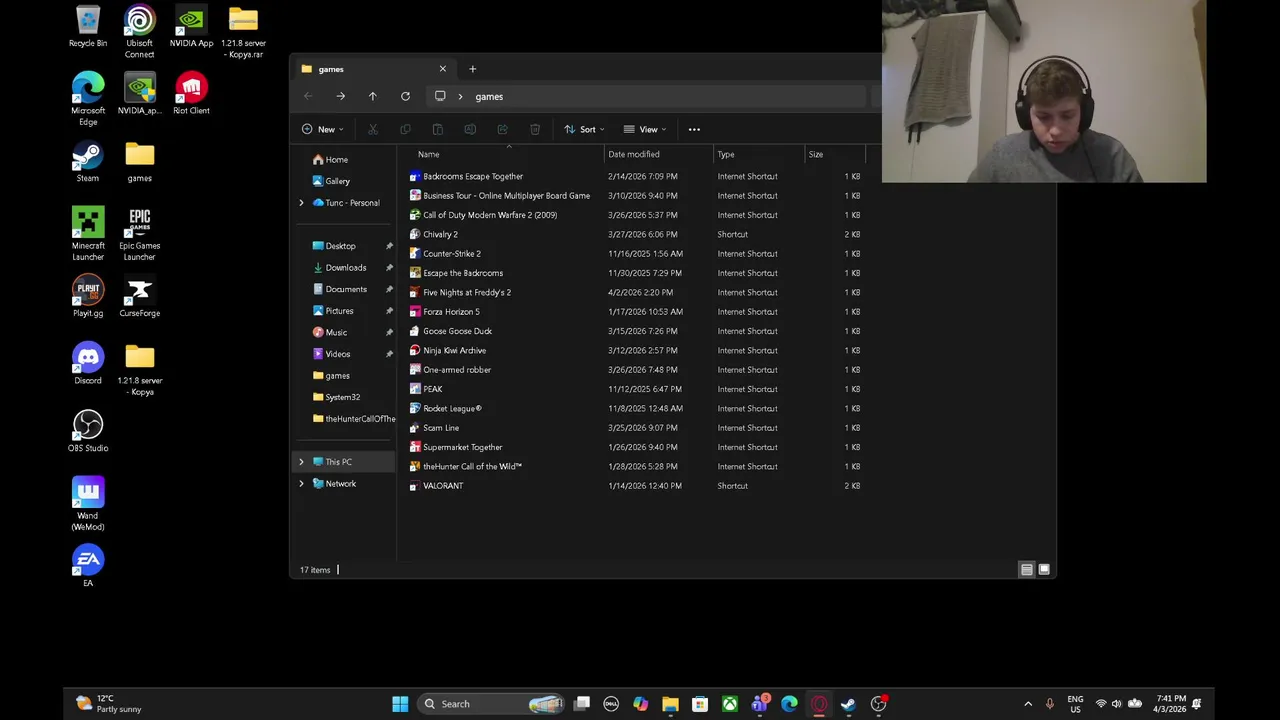Screen dimensions: 1280x720
Task: Expand the Tunc - Personal tree node
Action: (x=301, y=203)
